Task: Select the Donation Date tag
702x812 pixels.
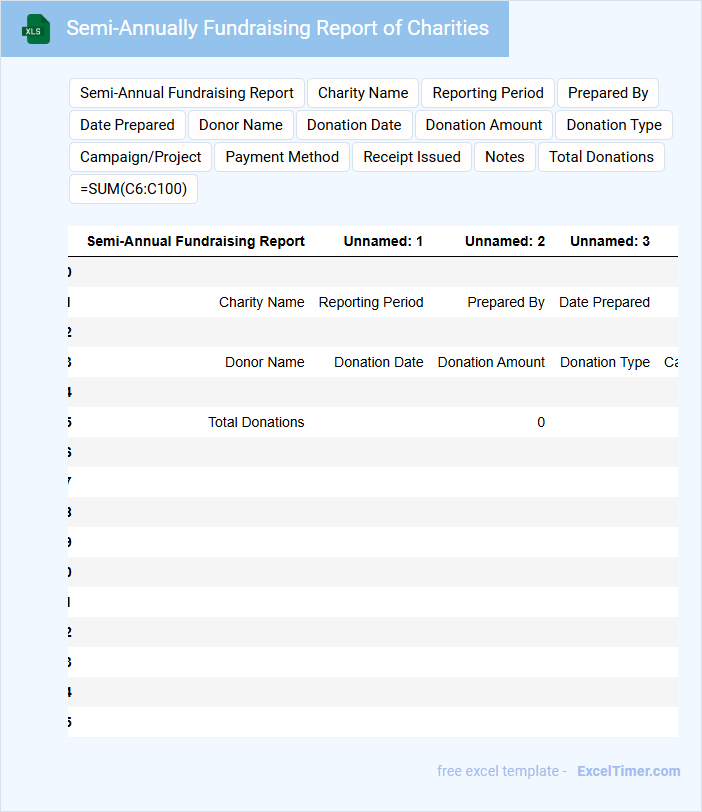Action: pos(354,125)
